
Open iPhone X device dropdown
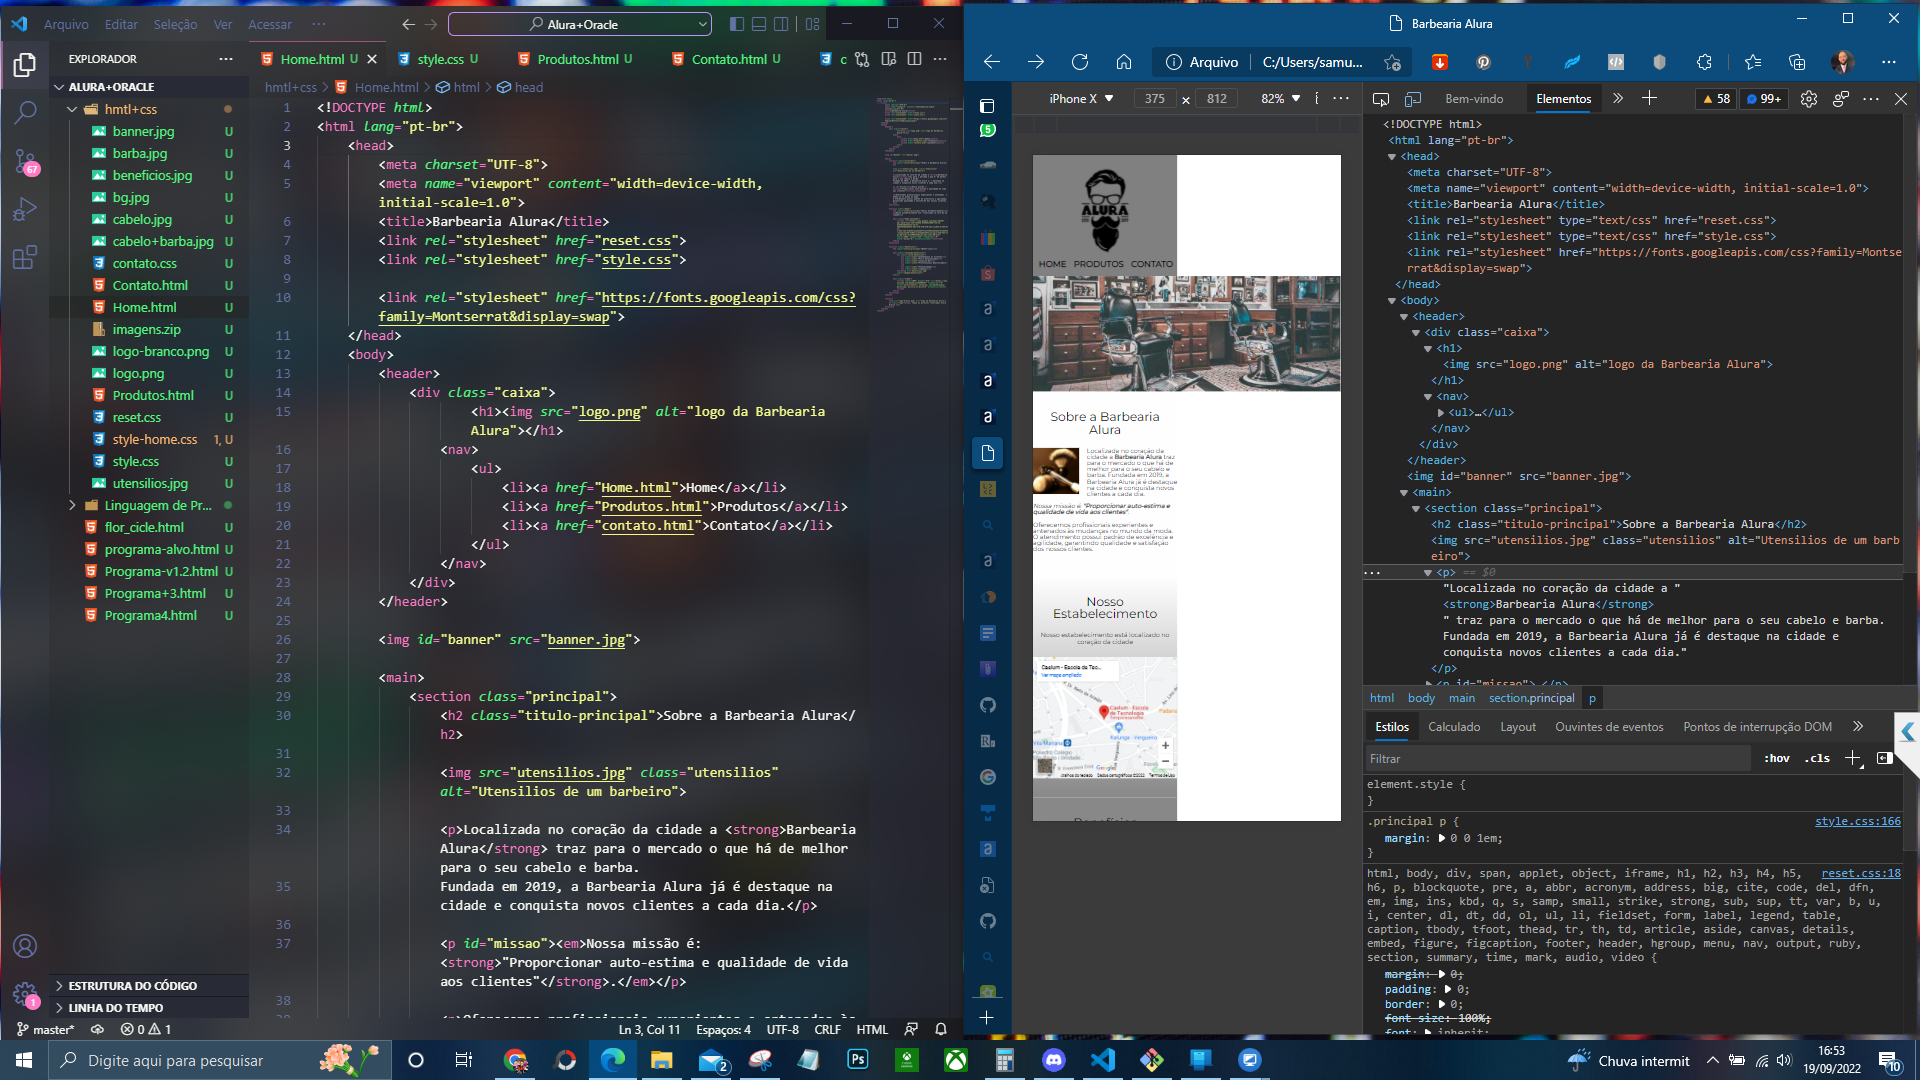(1081, 99)
